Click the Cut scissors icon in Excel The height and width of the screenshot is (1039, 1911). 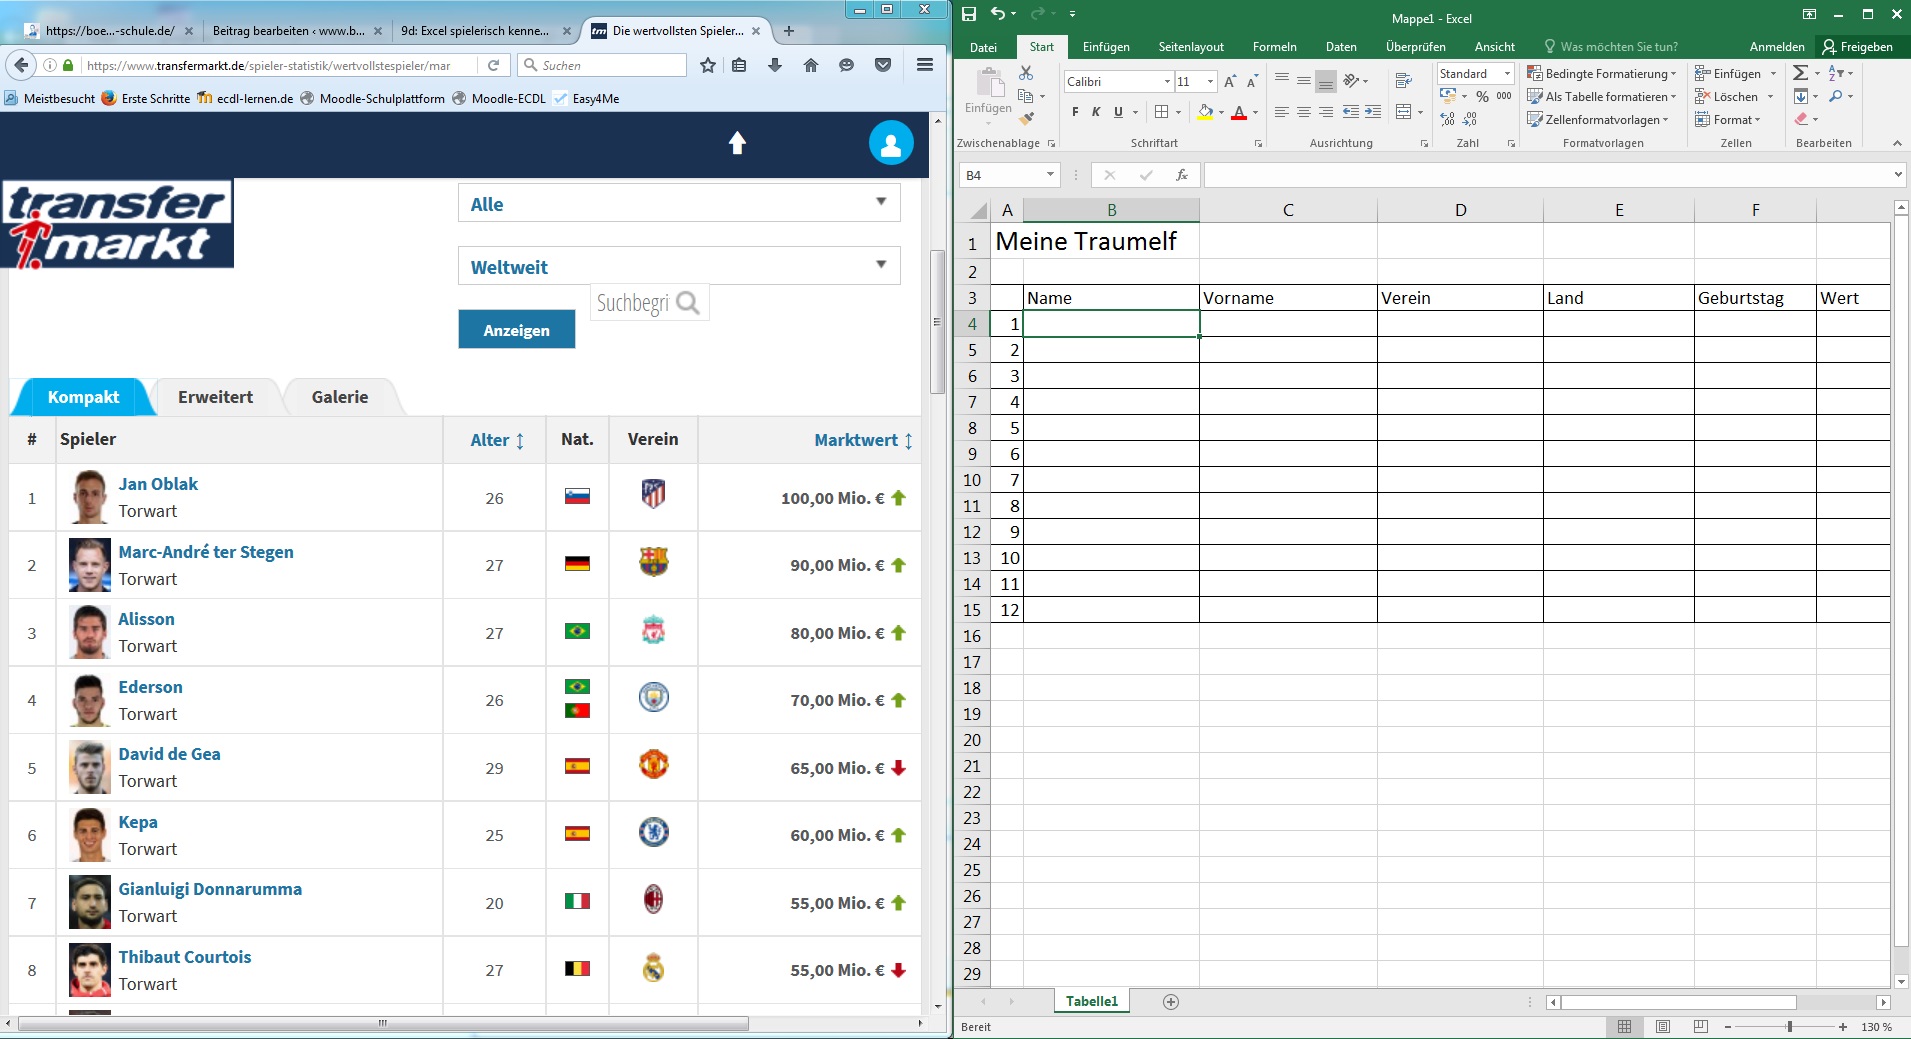pos(1025,73)
